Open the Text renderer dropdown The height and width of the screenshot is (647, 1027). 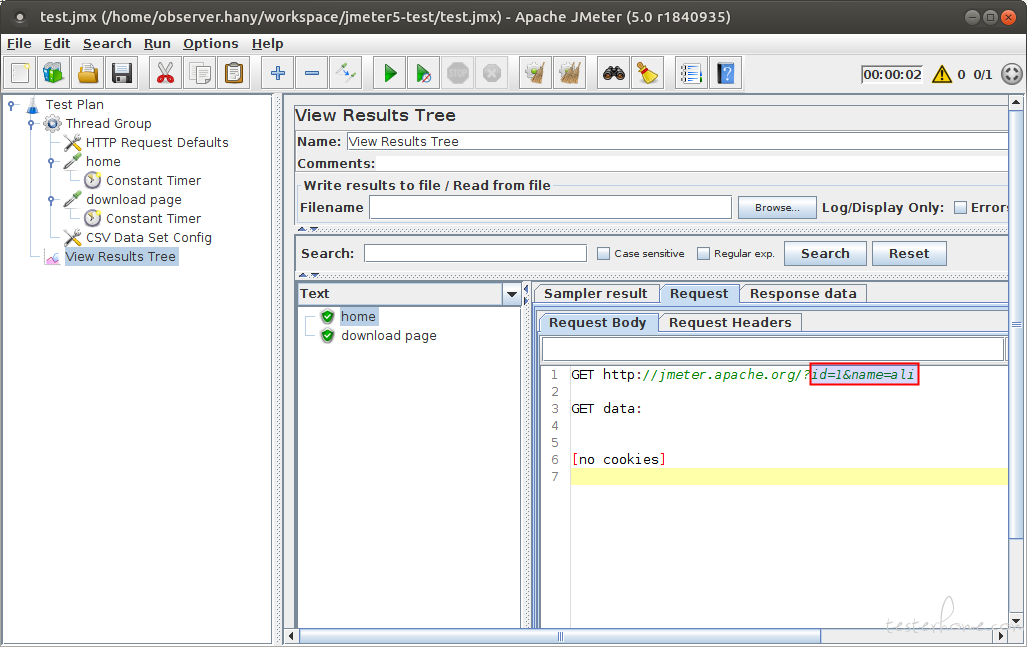[x=512, y=294]
